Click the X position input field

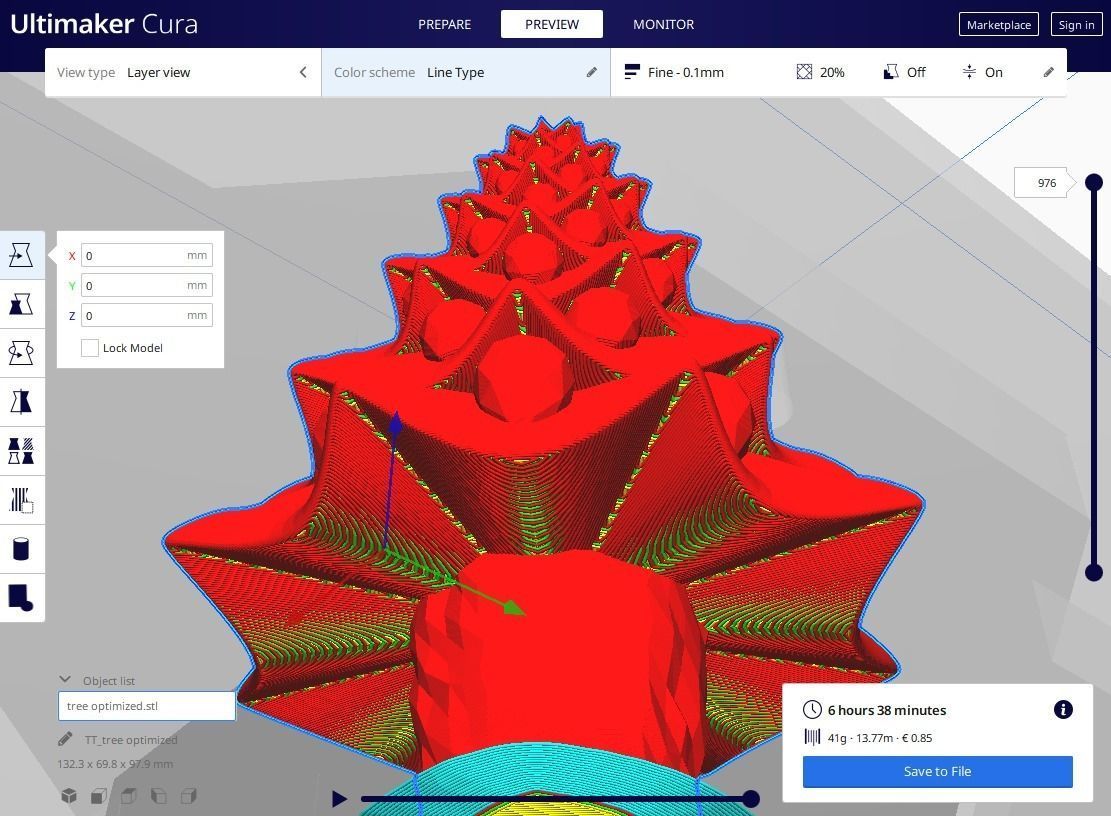pos(147,255)
